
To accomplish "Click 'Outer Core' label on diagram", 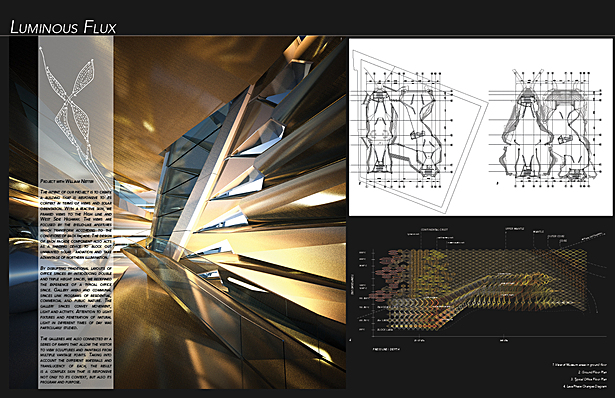I will pyautogui.click(x=556, y=236).
